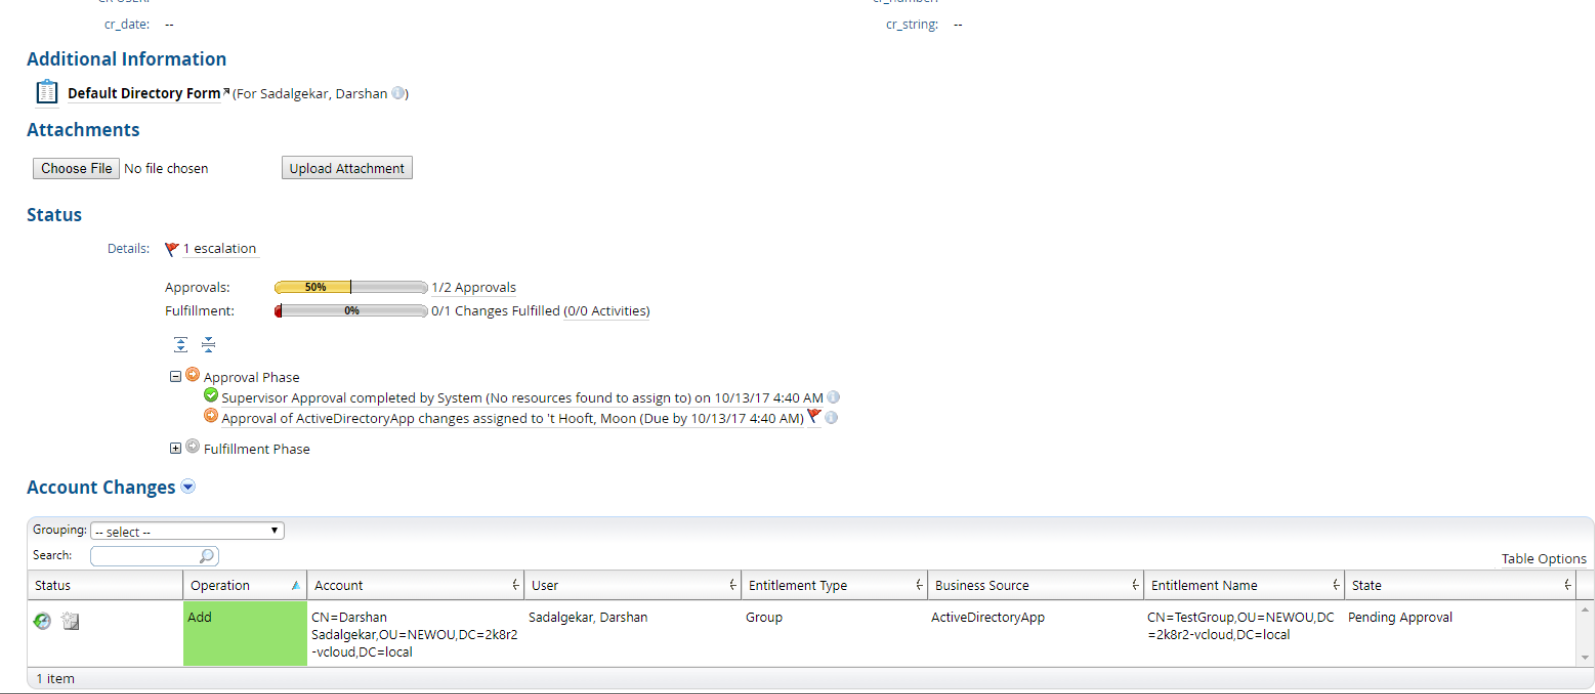Click the Table Options link
Image resolution: width=1595 pixels, height=694 pixels.
click(1543, 558)
